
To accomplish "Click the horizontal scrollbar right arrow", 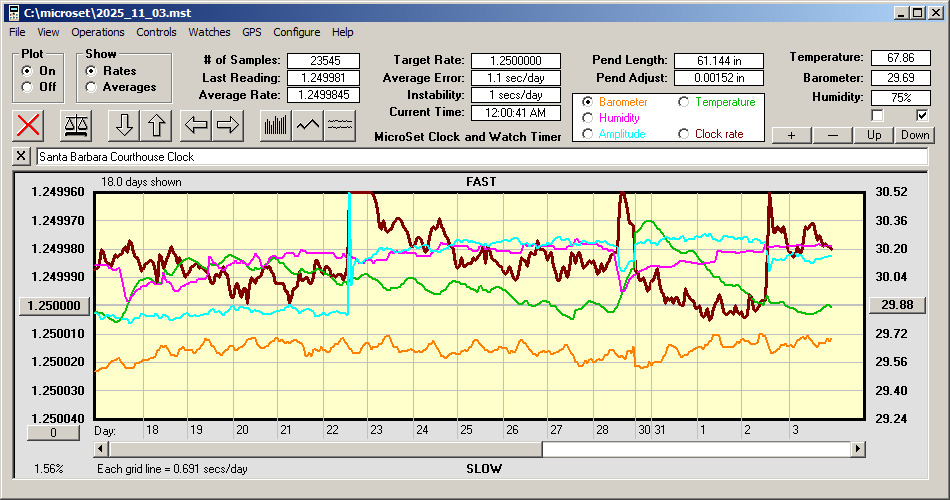I will tap(858, 450).
